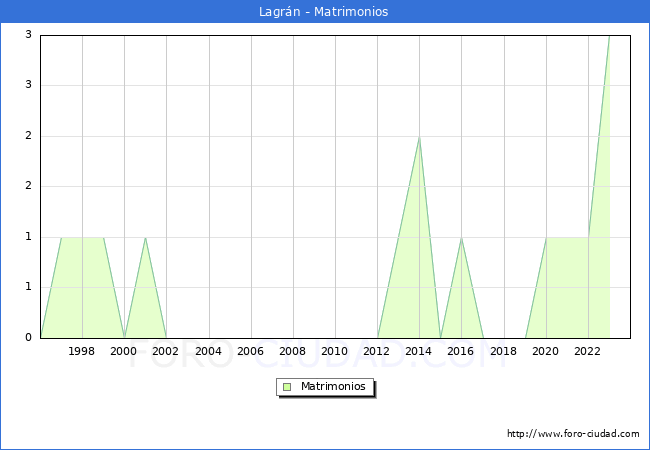650x450 pixels.
Task: Click the green Matrimonios legend color swatch
Action: 287,387
